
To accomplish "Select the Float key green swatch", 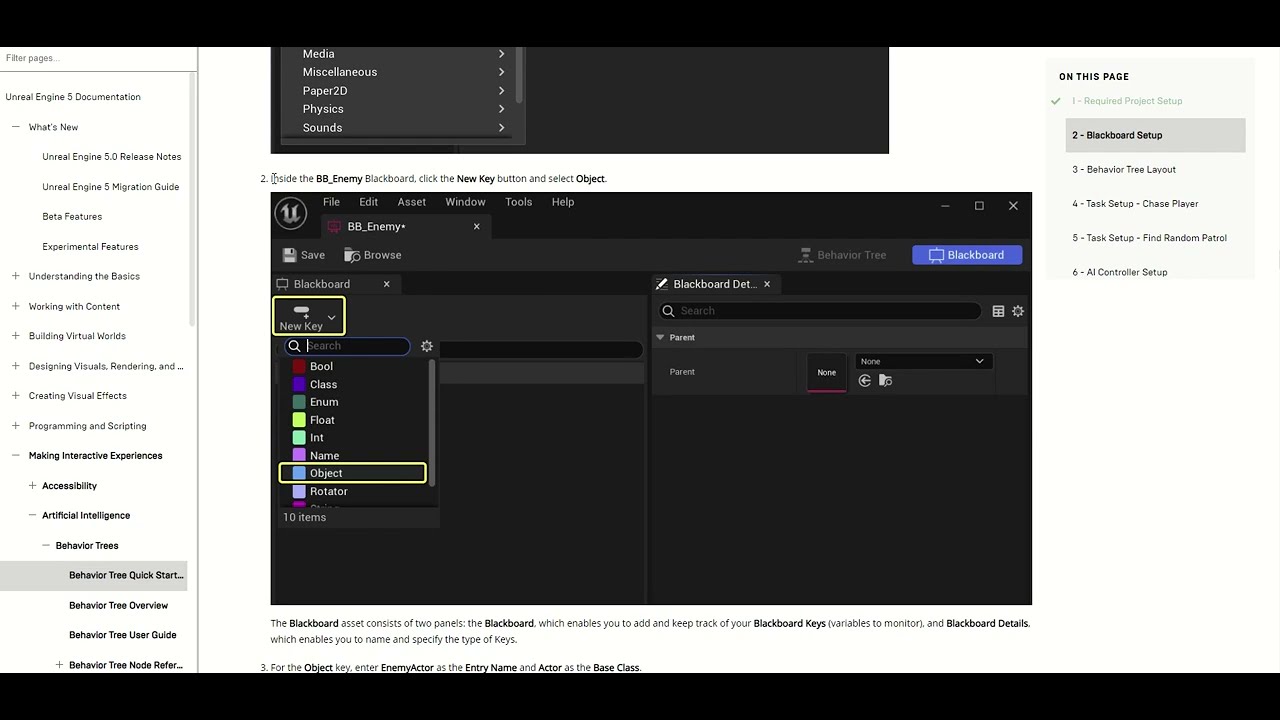I will [x=299, y=420].
